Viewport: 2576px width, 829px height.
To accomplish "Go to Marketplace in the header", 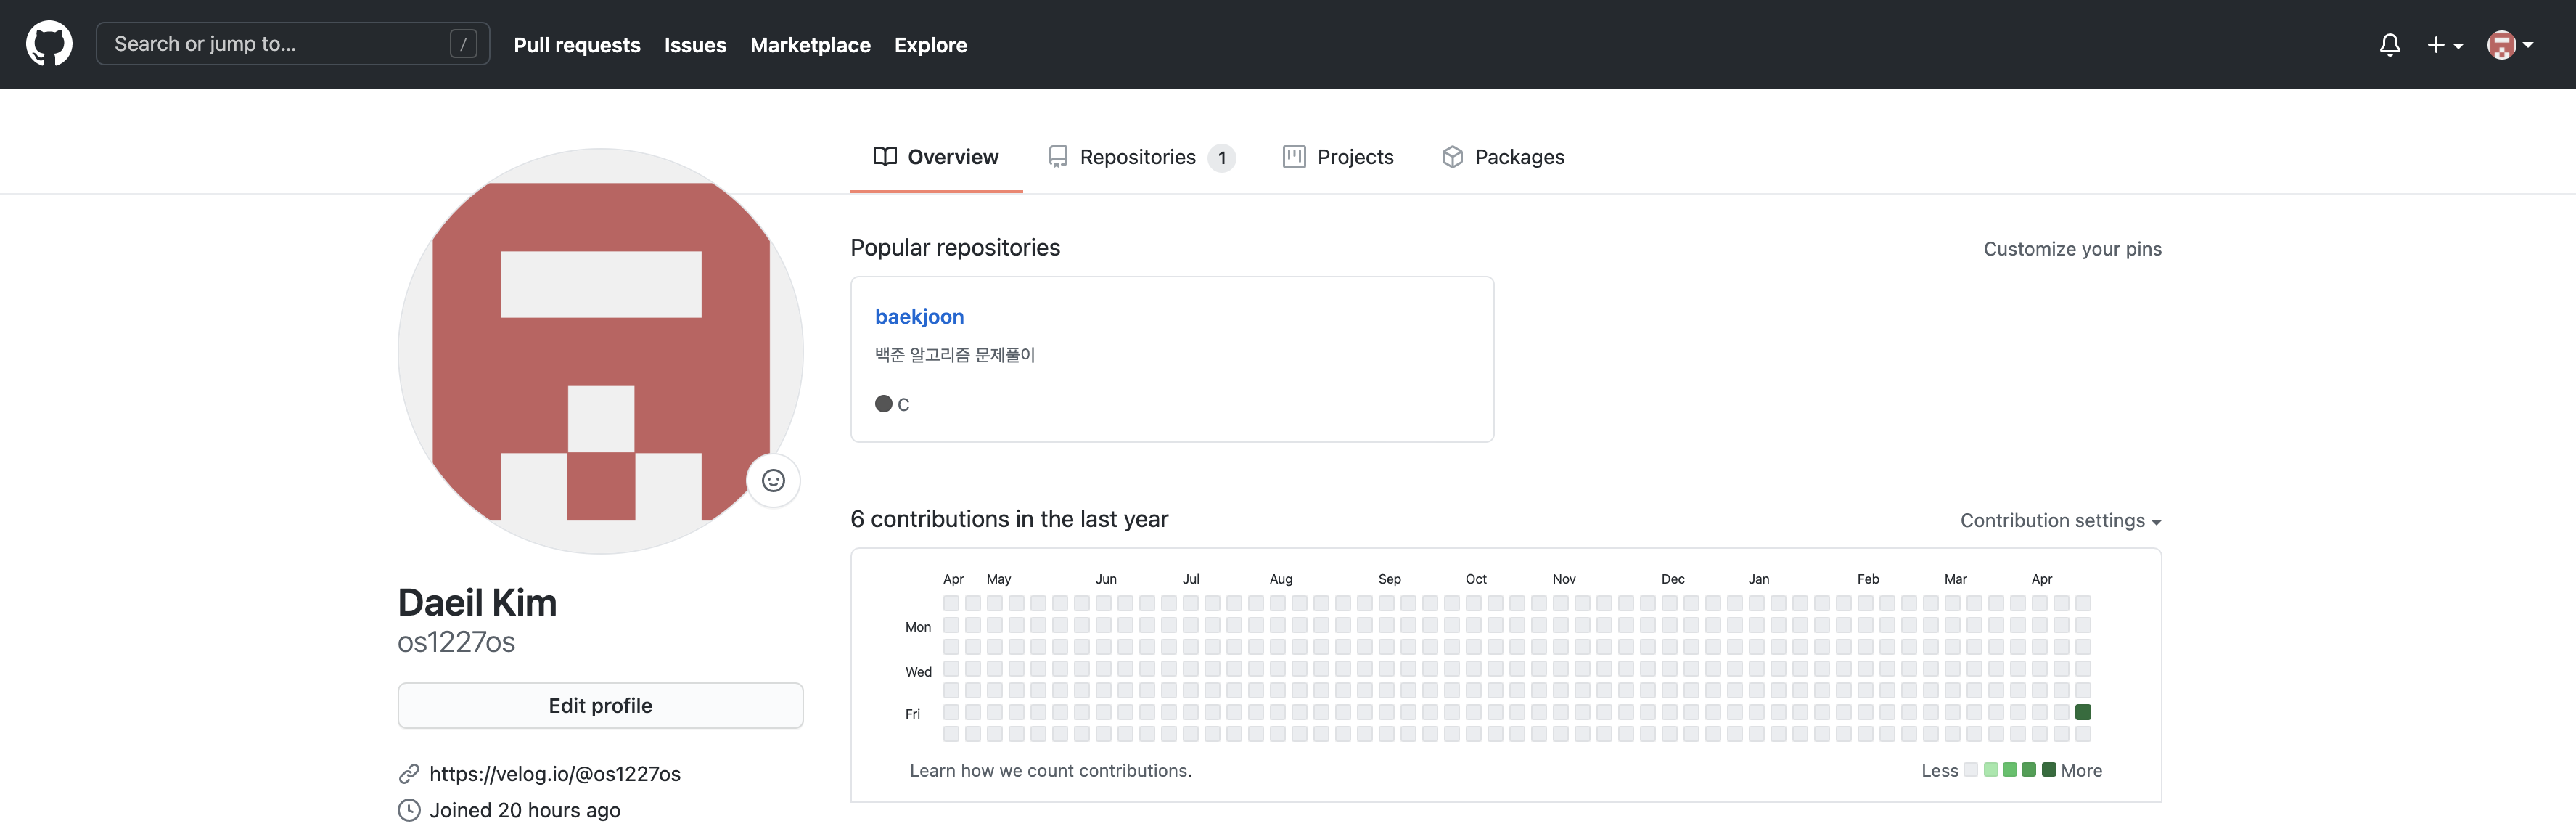I will 810,45.
